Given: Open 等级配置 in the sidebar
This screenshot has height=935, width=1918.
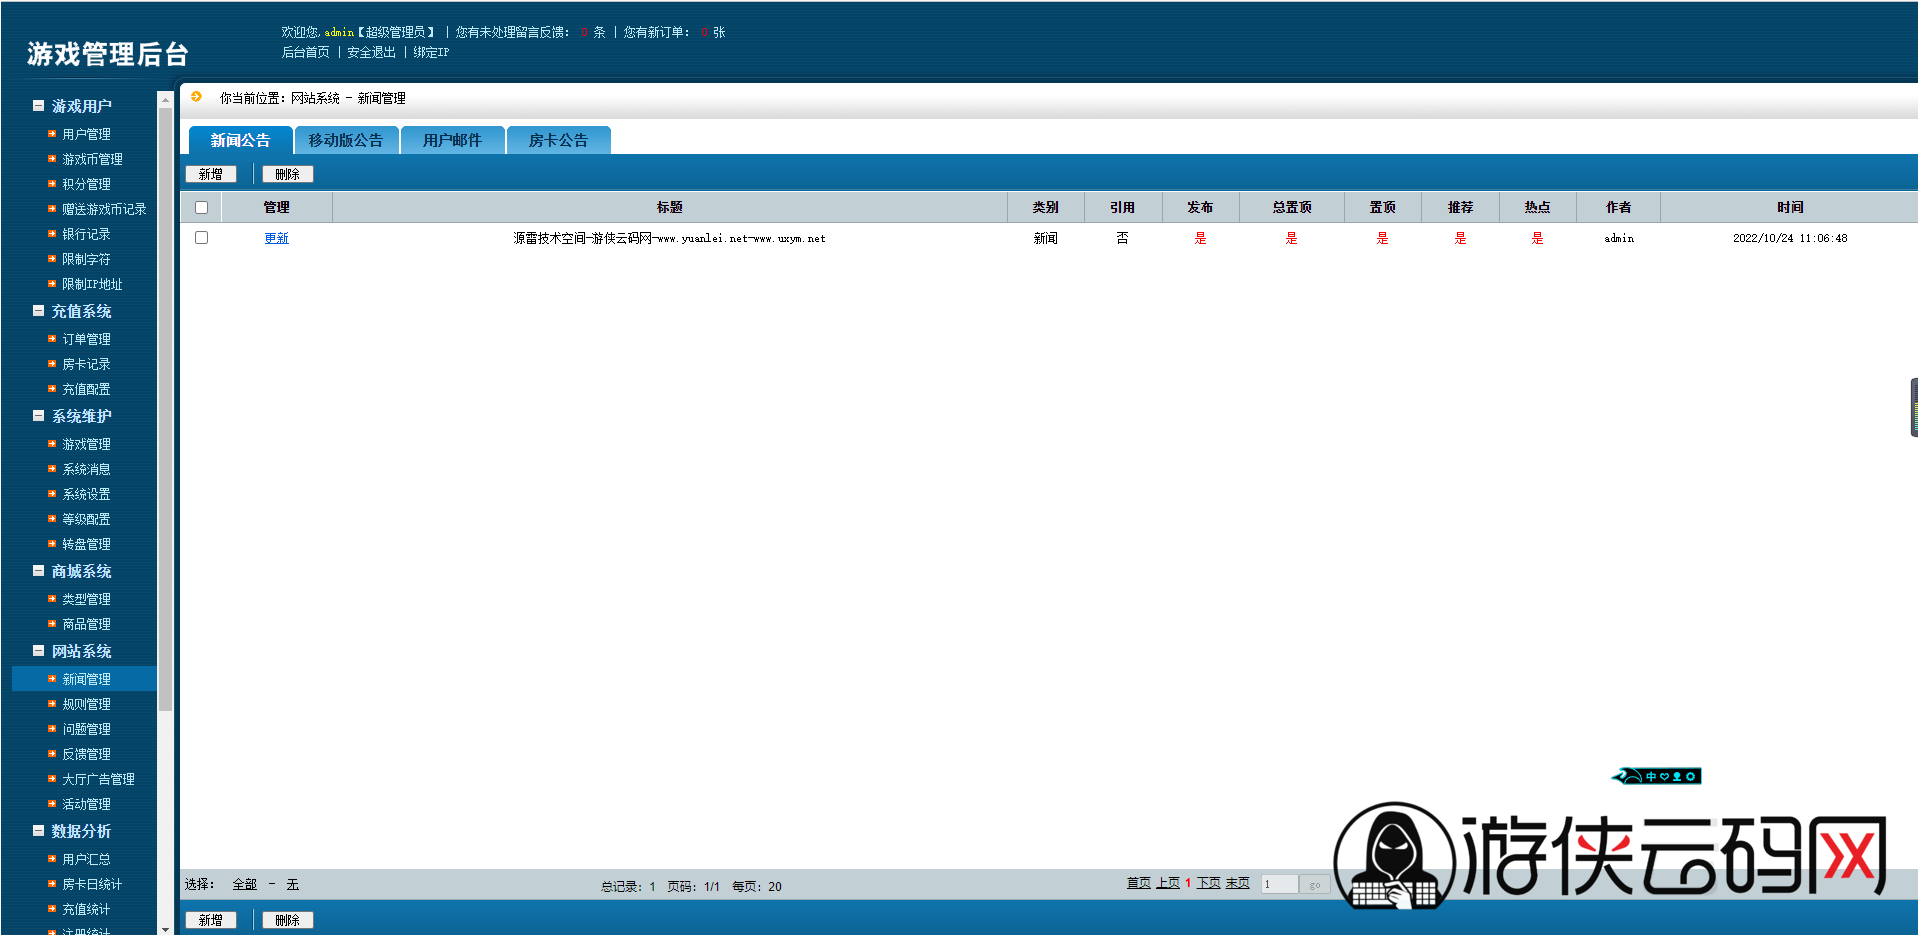Looking at the screenshot, I should (x=86, y=519).
